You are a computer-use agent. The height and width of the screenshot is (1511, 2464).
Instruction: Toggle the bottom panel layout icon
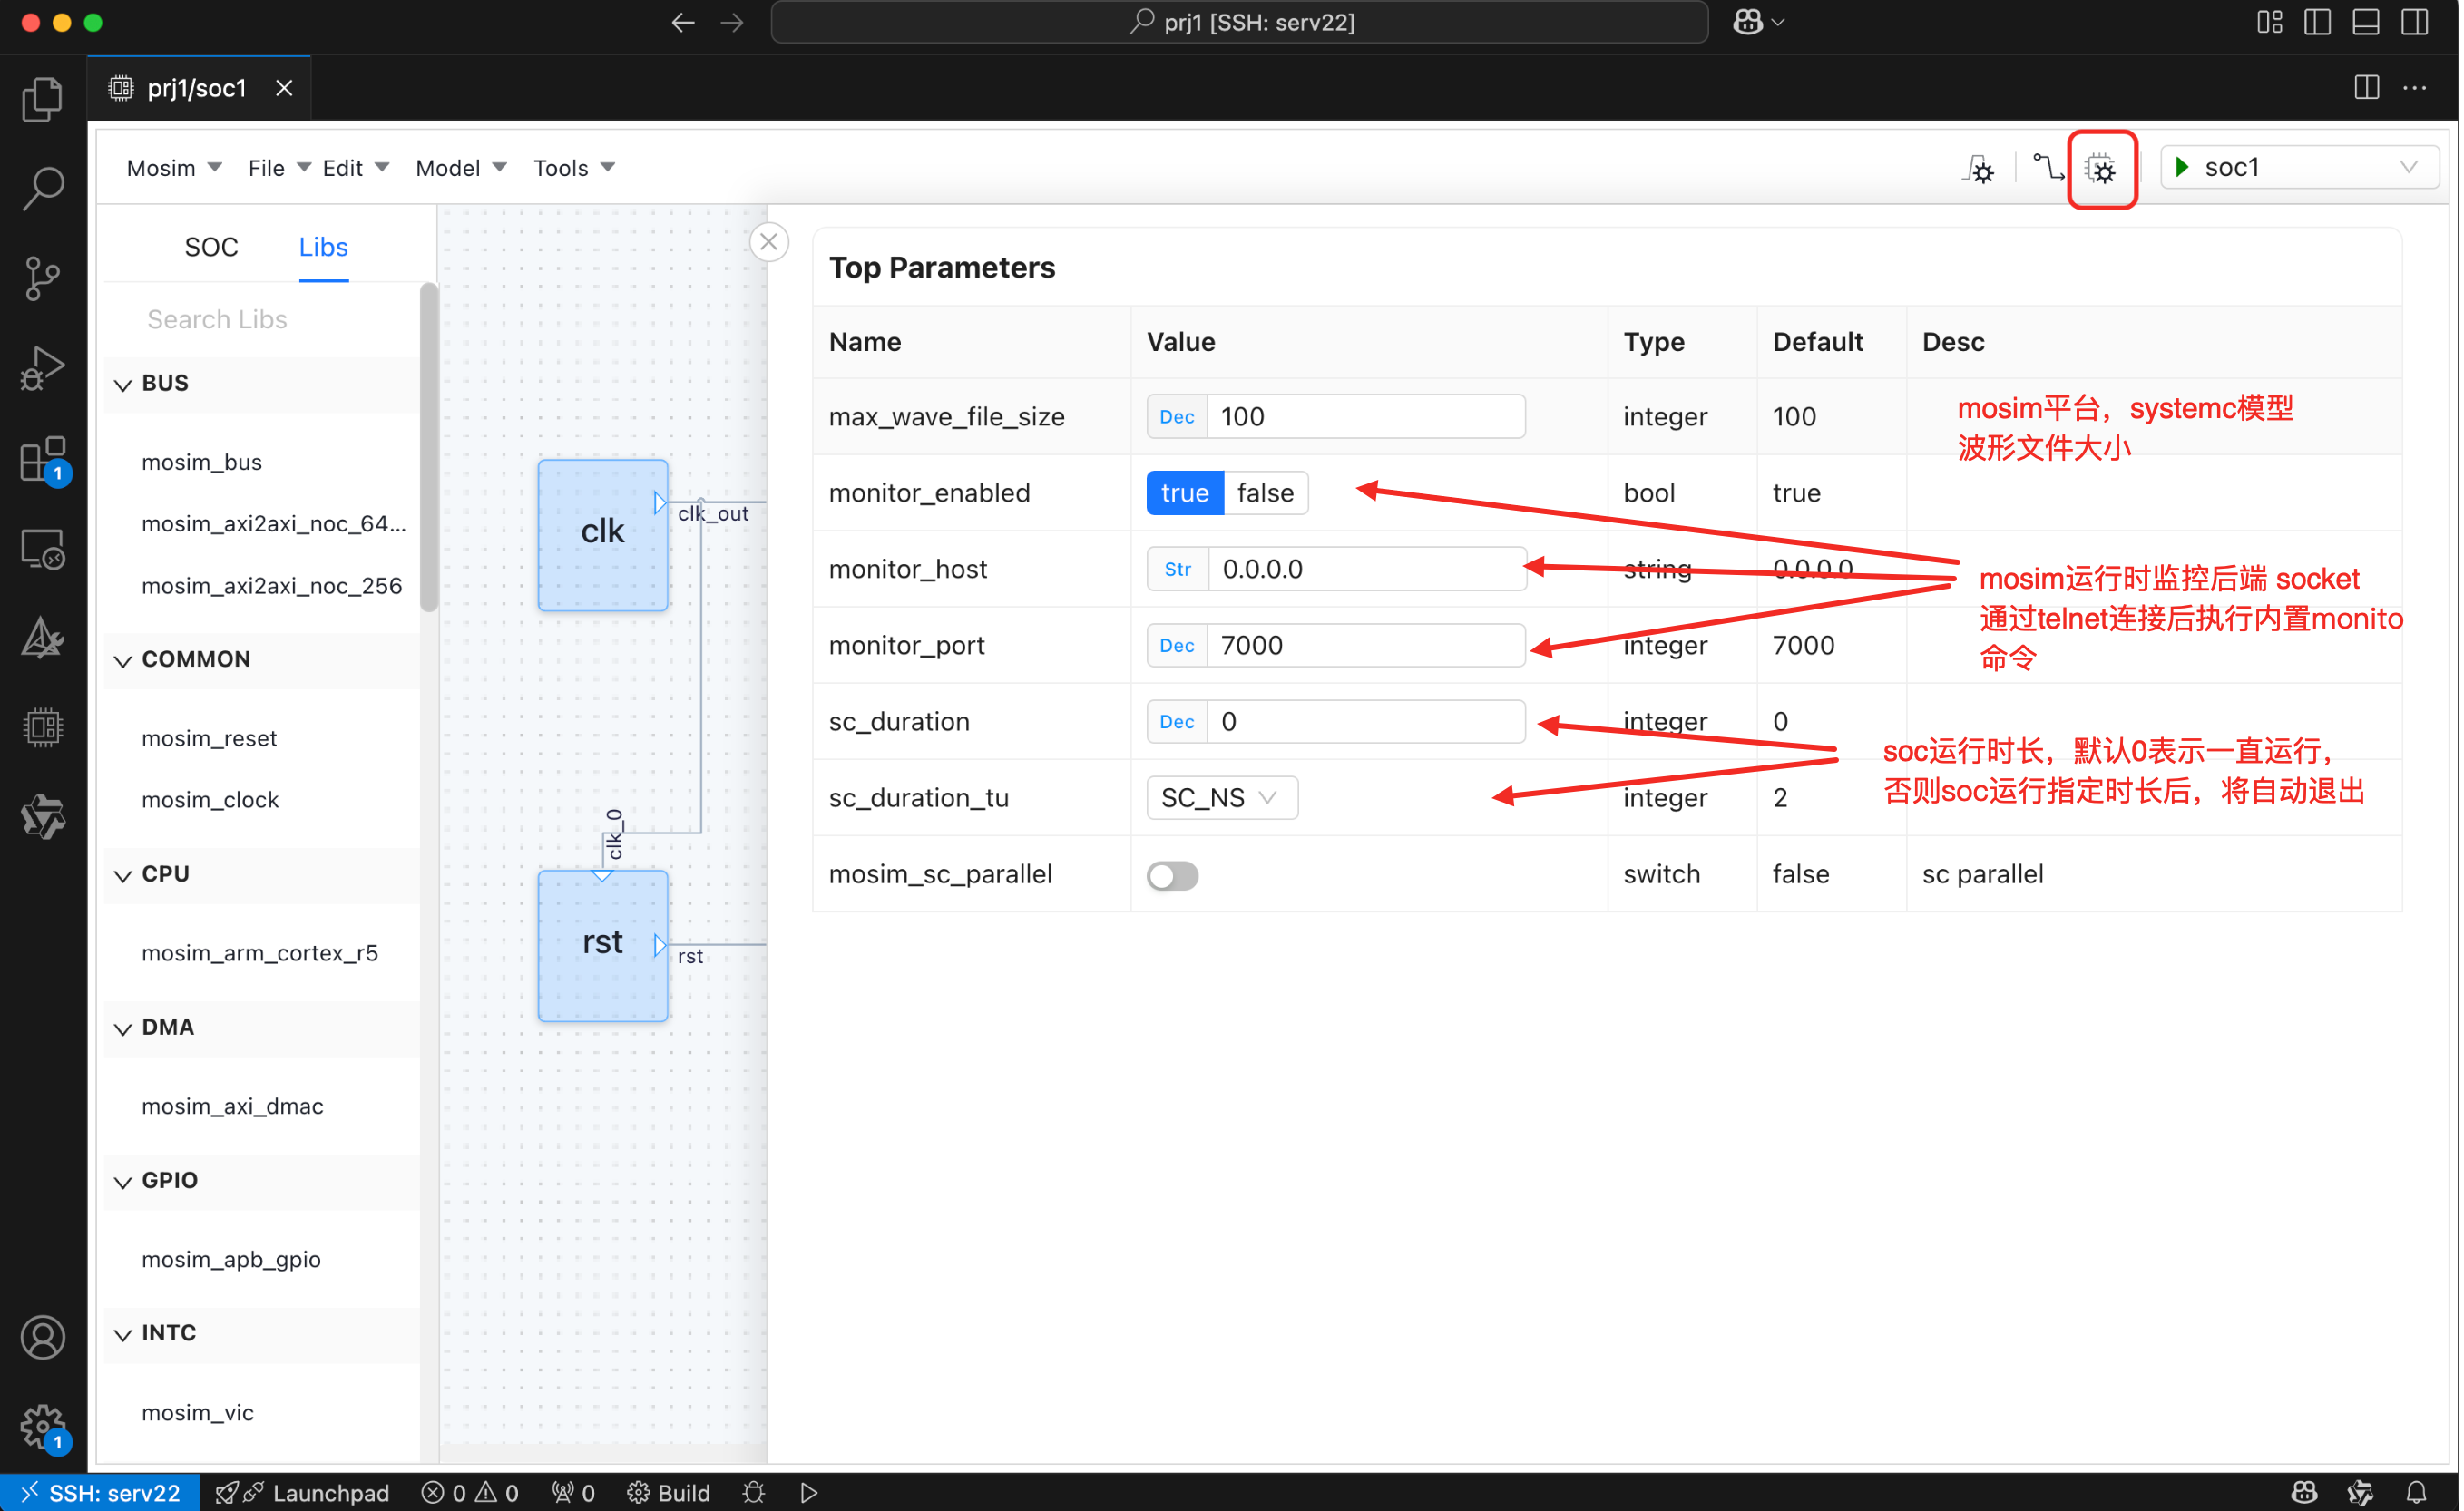tap(2365, 22)
